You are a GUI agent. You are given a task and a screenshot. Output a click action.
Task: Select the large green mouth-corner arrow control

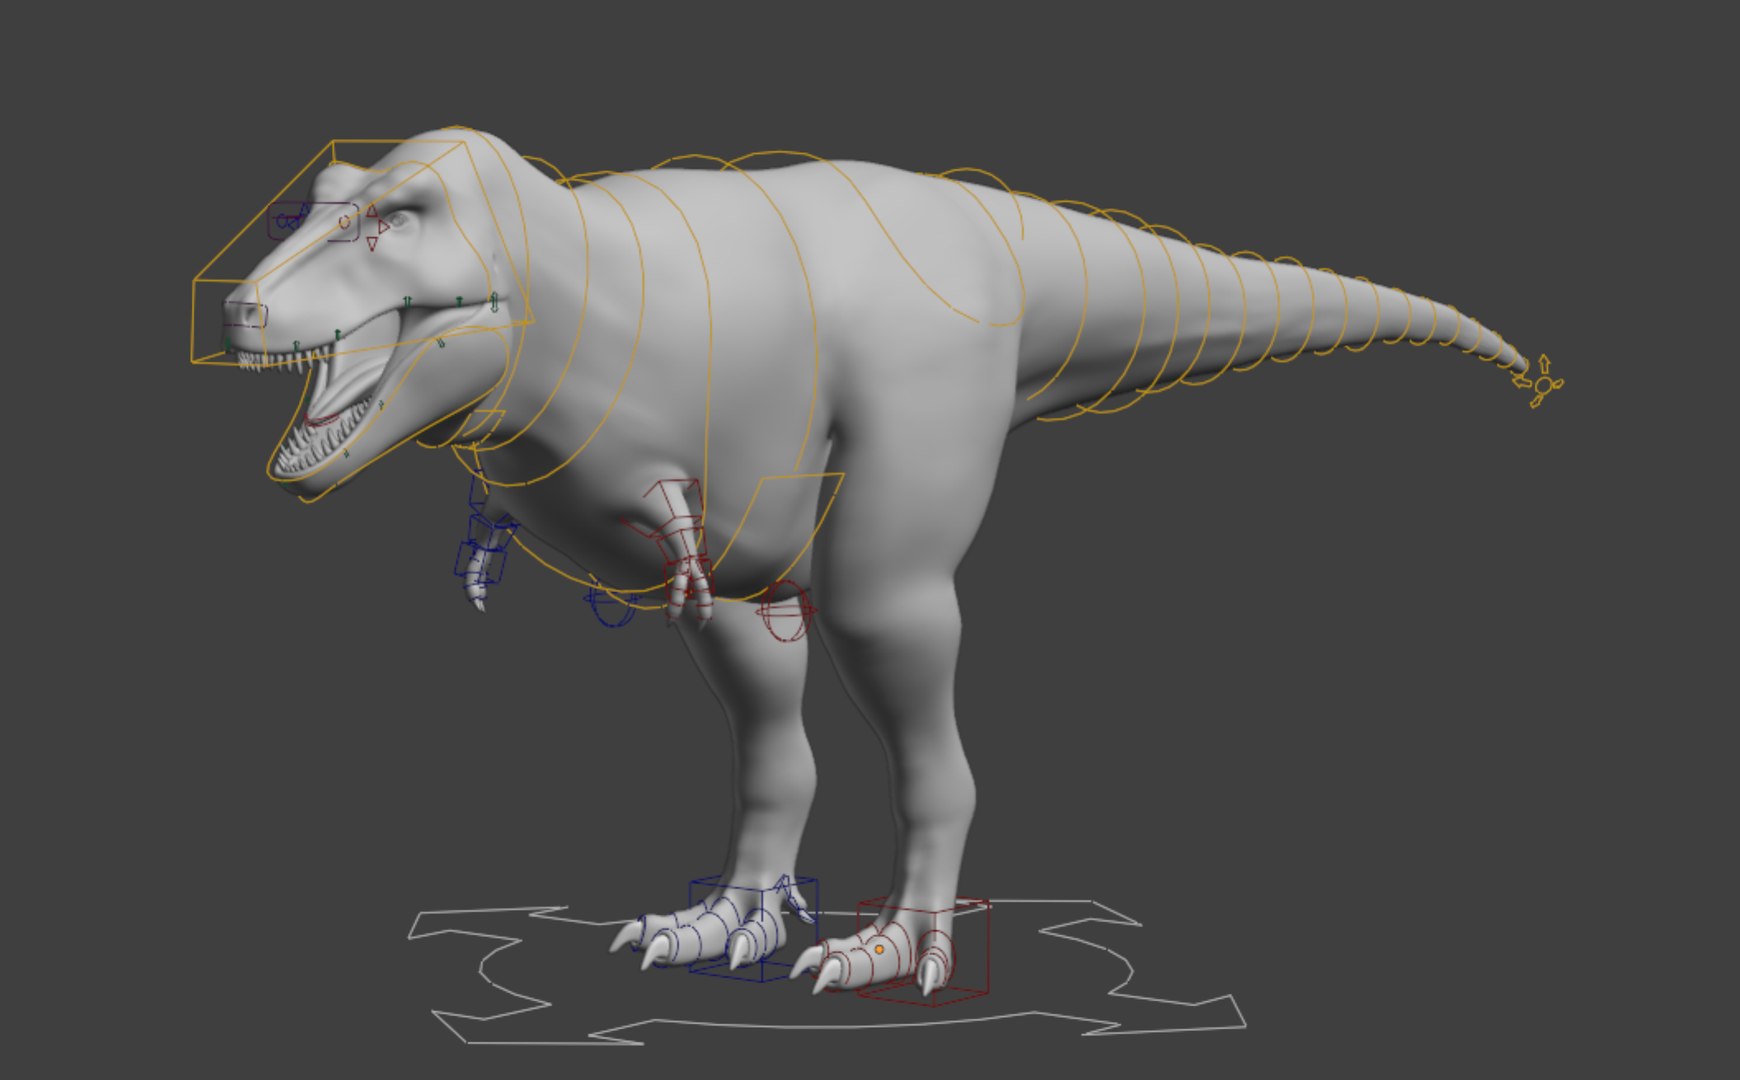point(494,301)
